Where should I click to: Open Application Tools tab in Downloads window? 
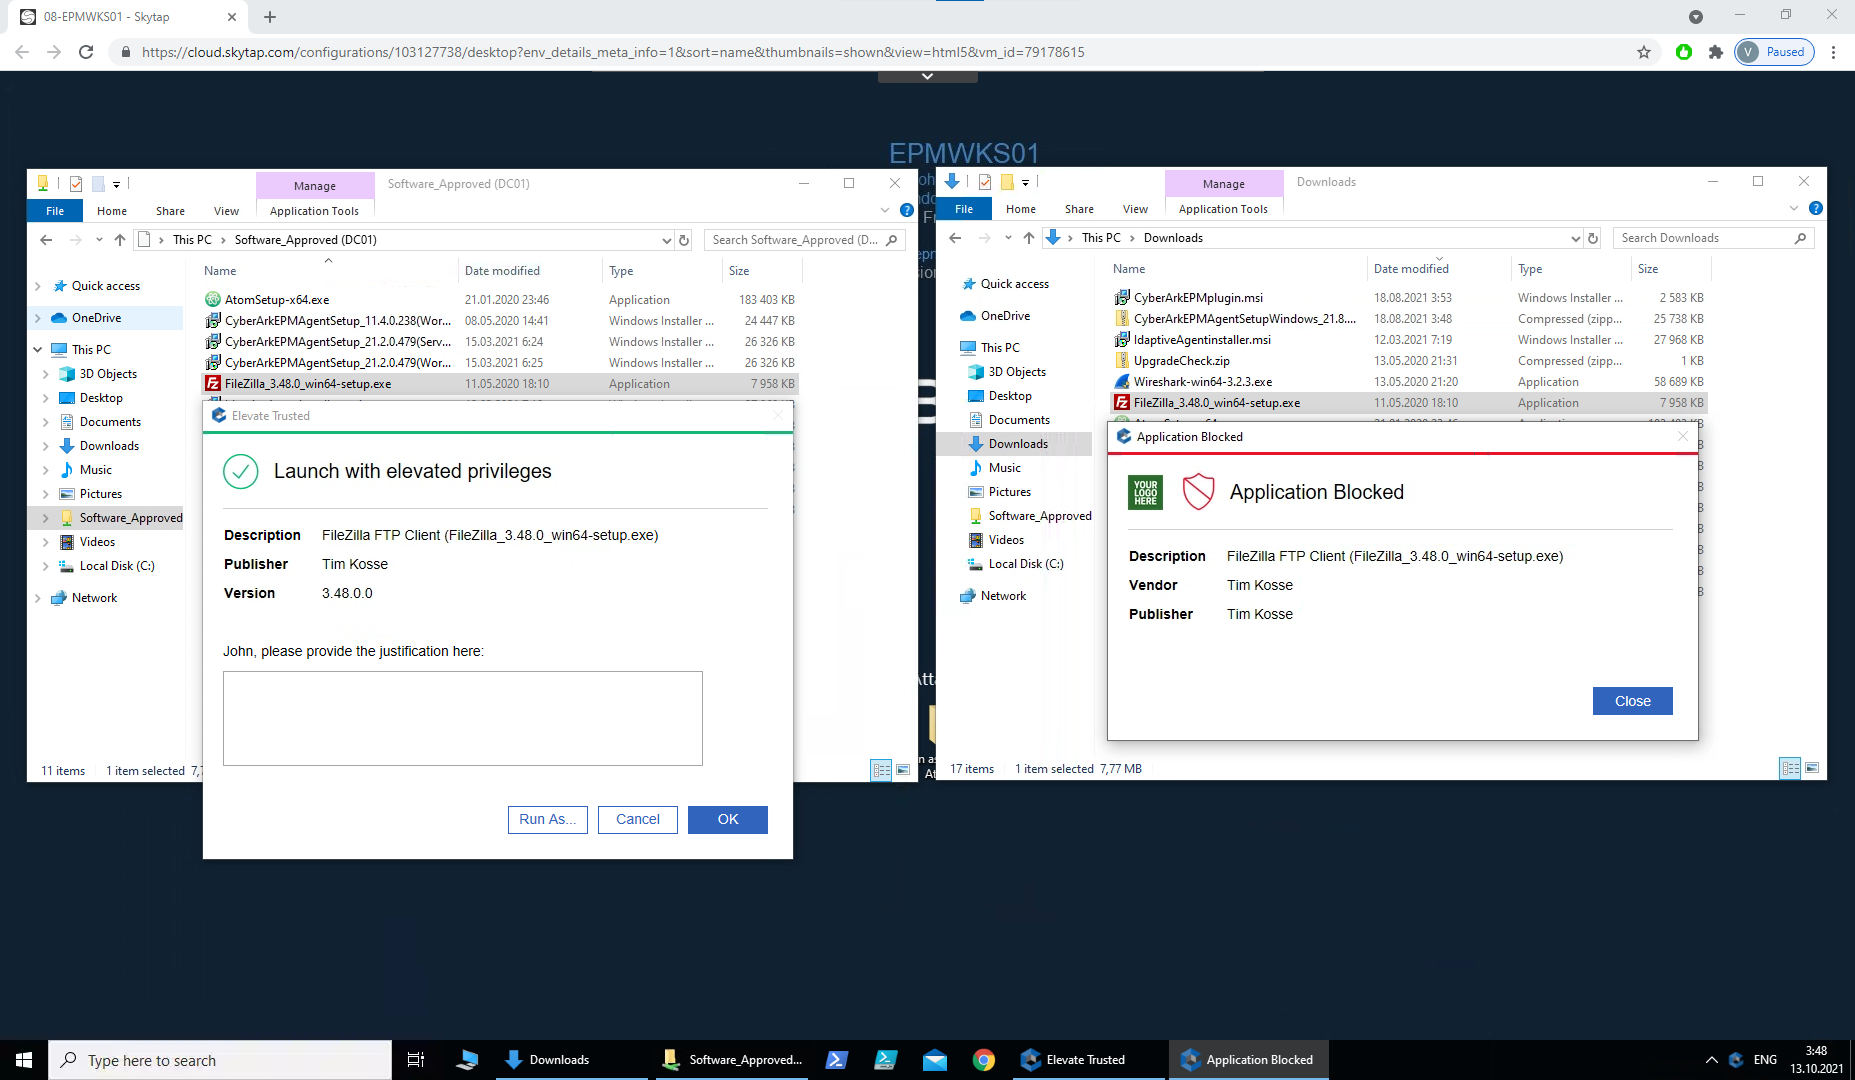pos(1223,209)
